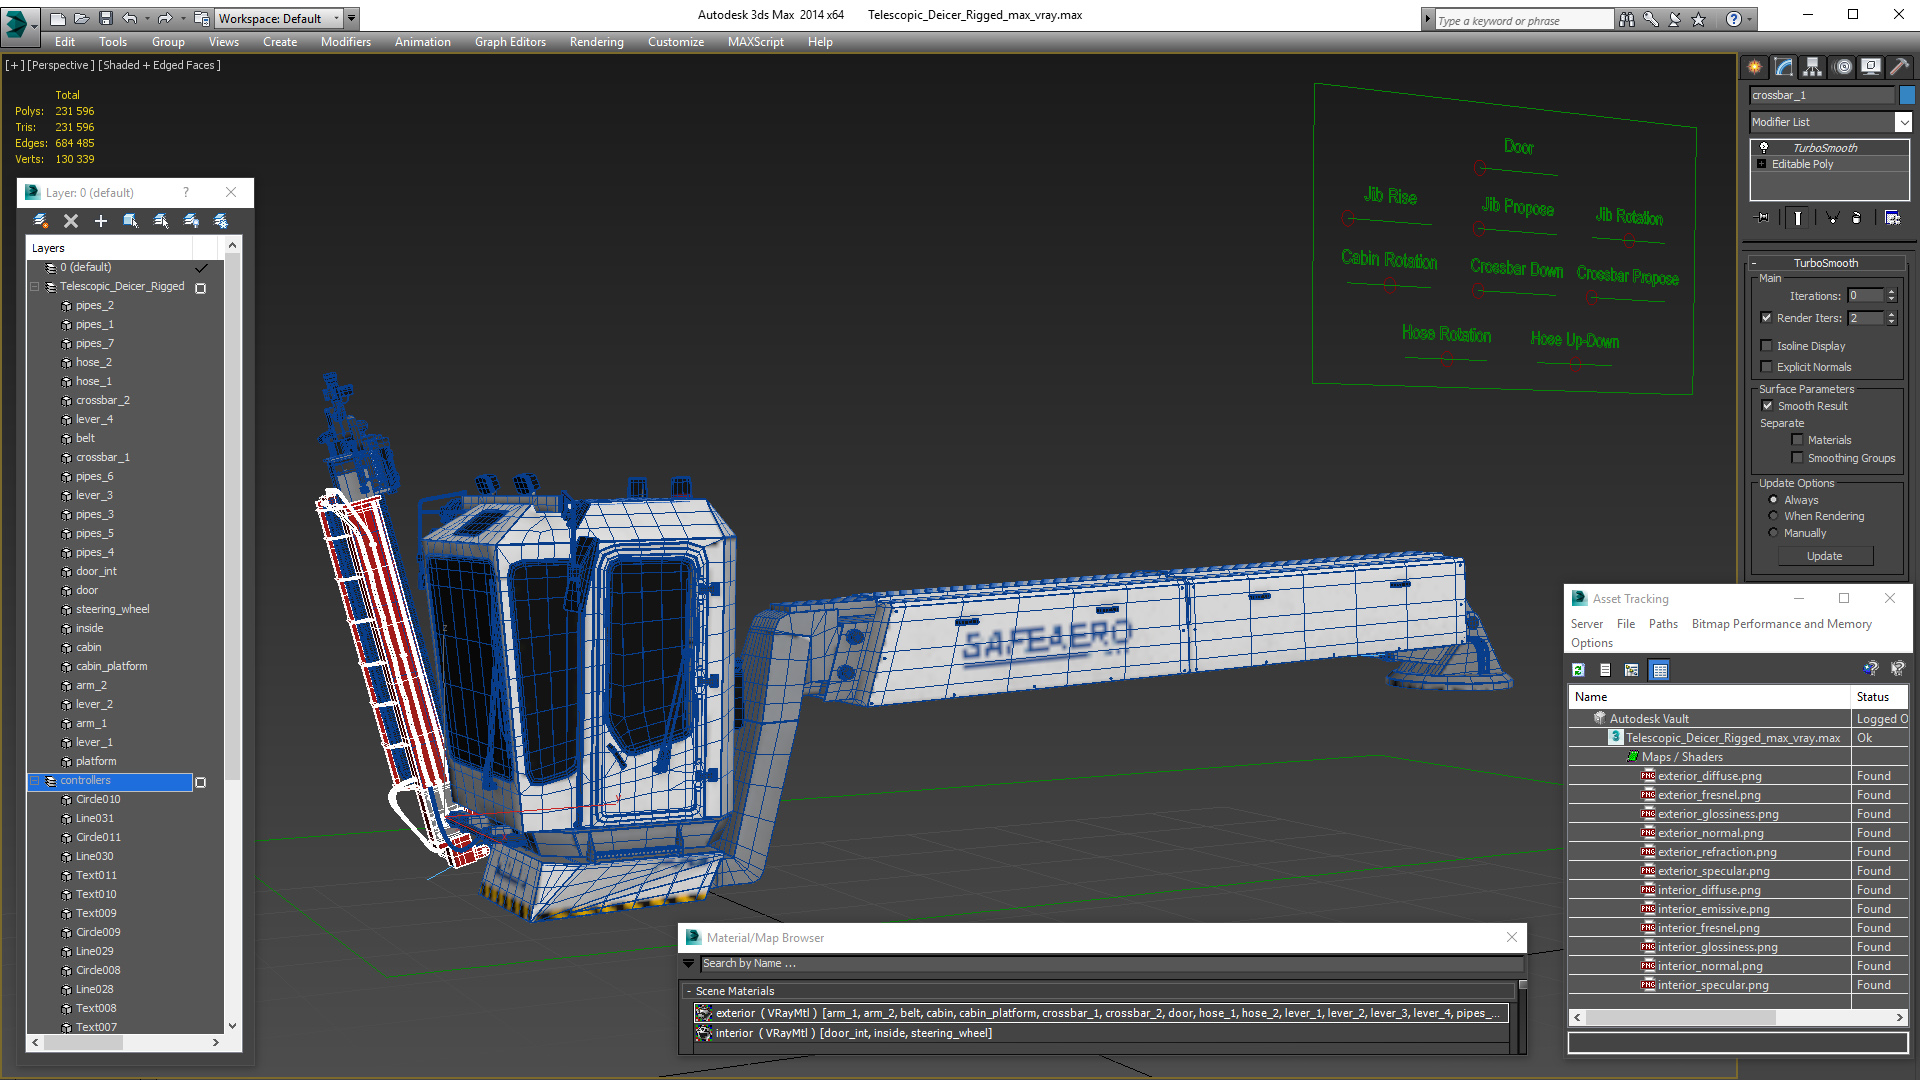
Task: Open the Graph Editors menu
Action: (x=510, y=42)
